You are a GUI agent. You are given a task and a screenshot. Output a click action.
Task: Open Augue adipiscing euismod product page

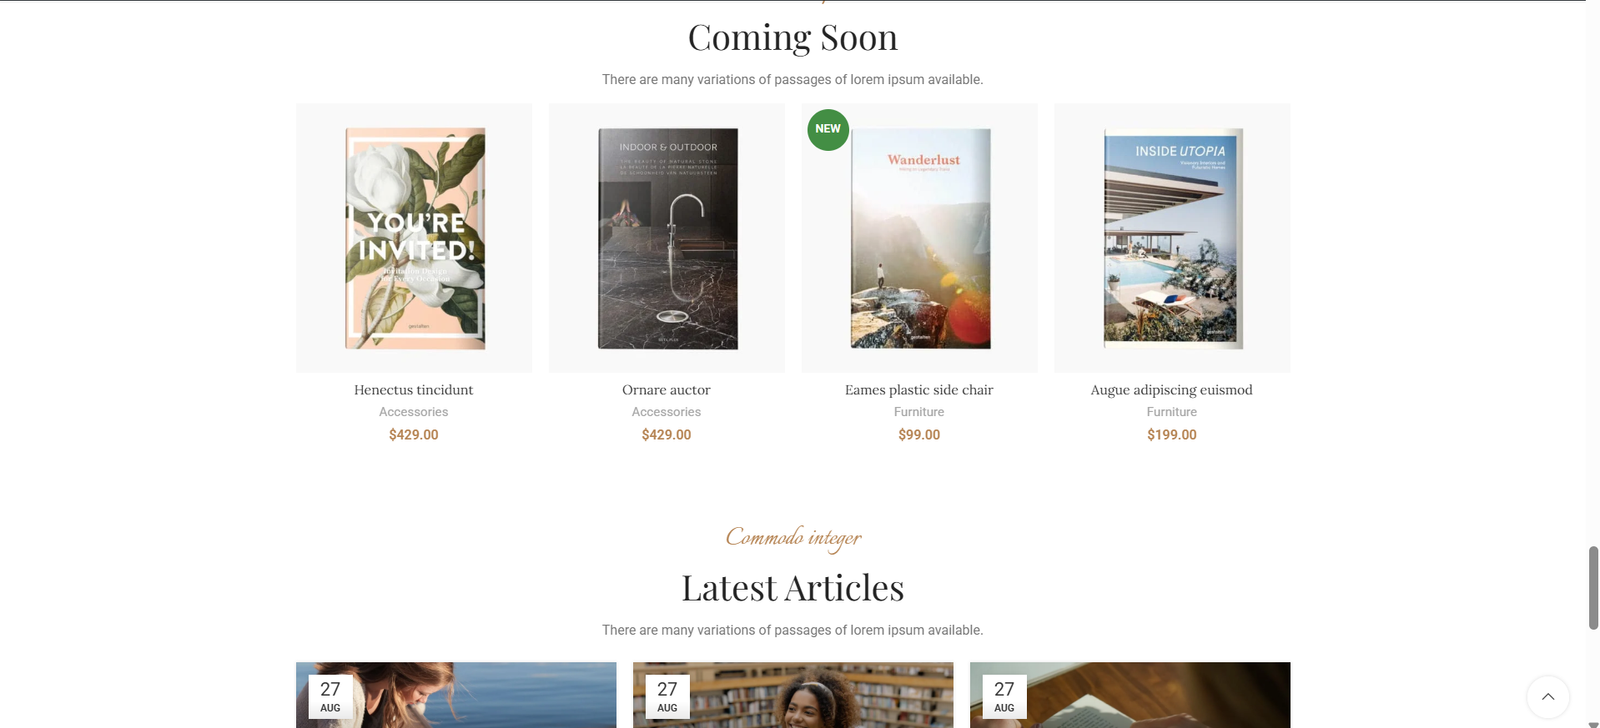[1171, 390]
